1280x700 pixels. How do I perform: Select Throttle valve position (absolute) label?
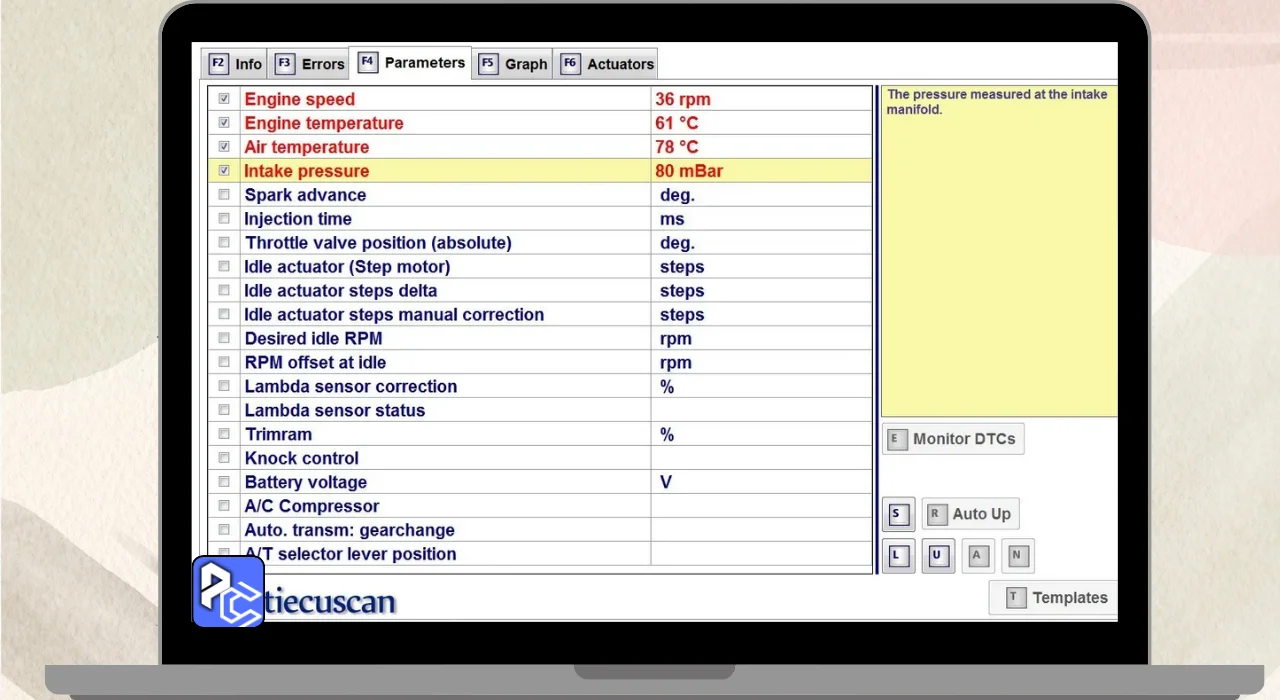click(378, 243)
